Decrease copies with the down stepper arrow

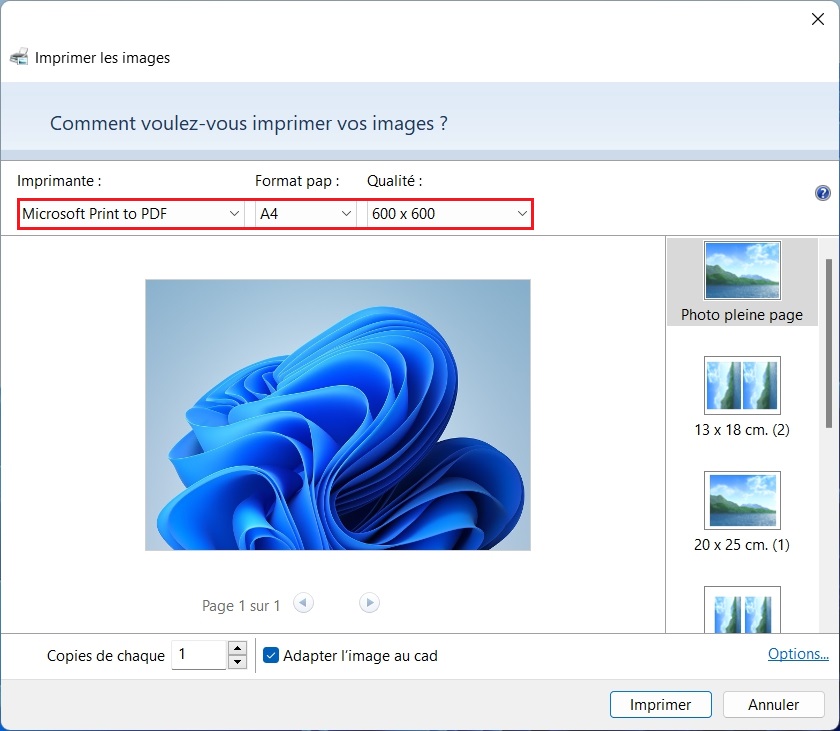click(x=237, y=661)
